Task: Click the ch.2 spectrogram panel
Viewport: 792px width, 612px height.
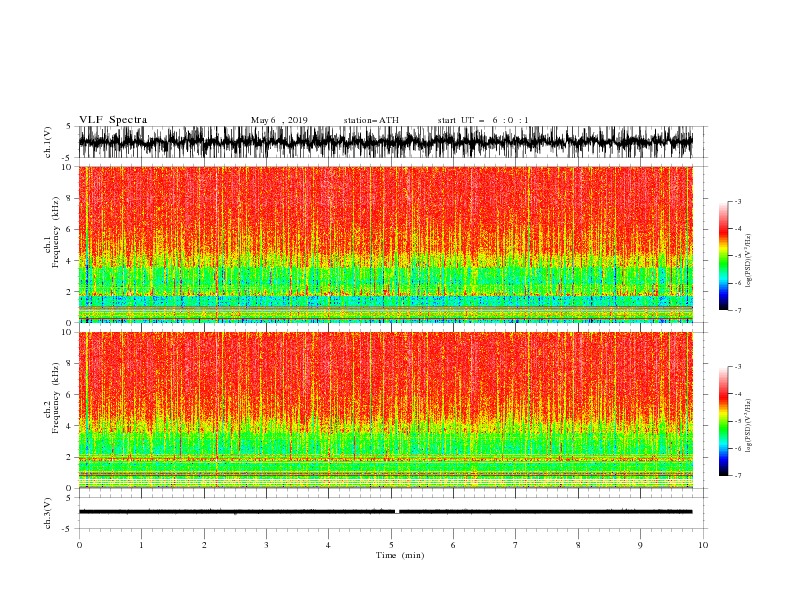Action: pyautogui.click(x=385, y=410)
